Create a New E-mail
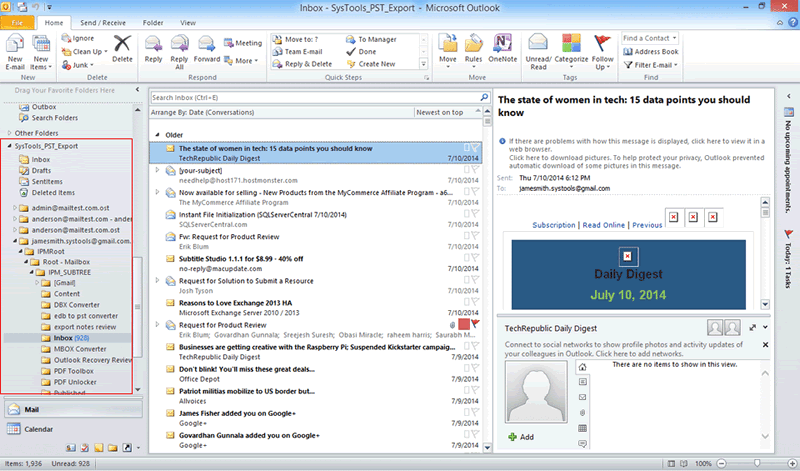The height and width of the screenshot is (471, 800). point(15,52)
